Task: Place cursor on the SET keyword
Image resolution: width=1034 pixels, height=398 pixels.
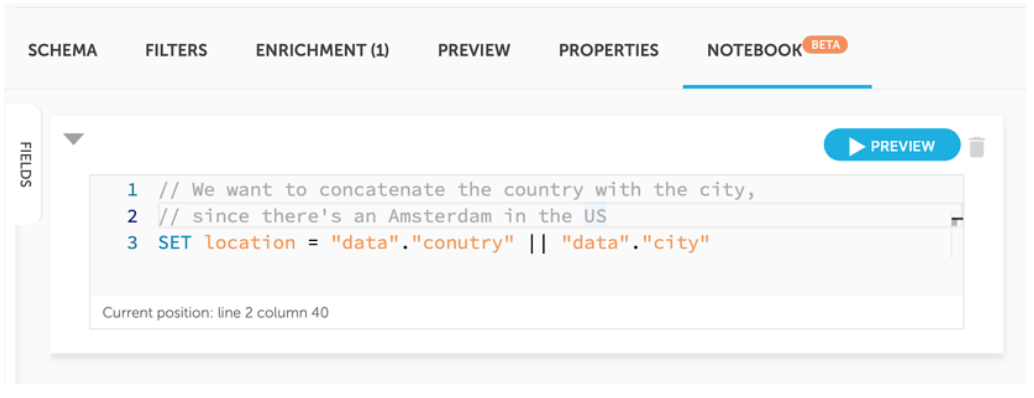Action: tap(175, 242)
